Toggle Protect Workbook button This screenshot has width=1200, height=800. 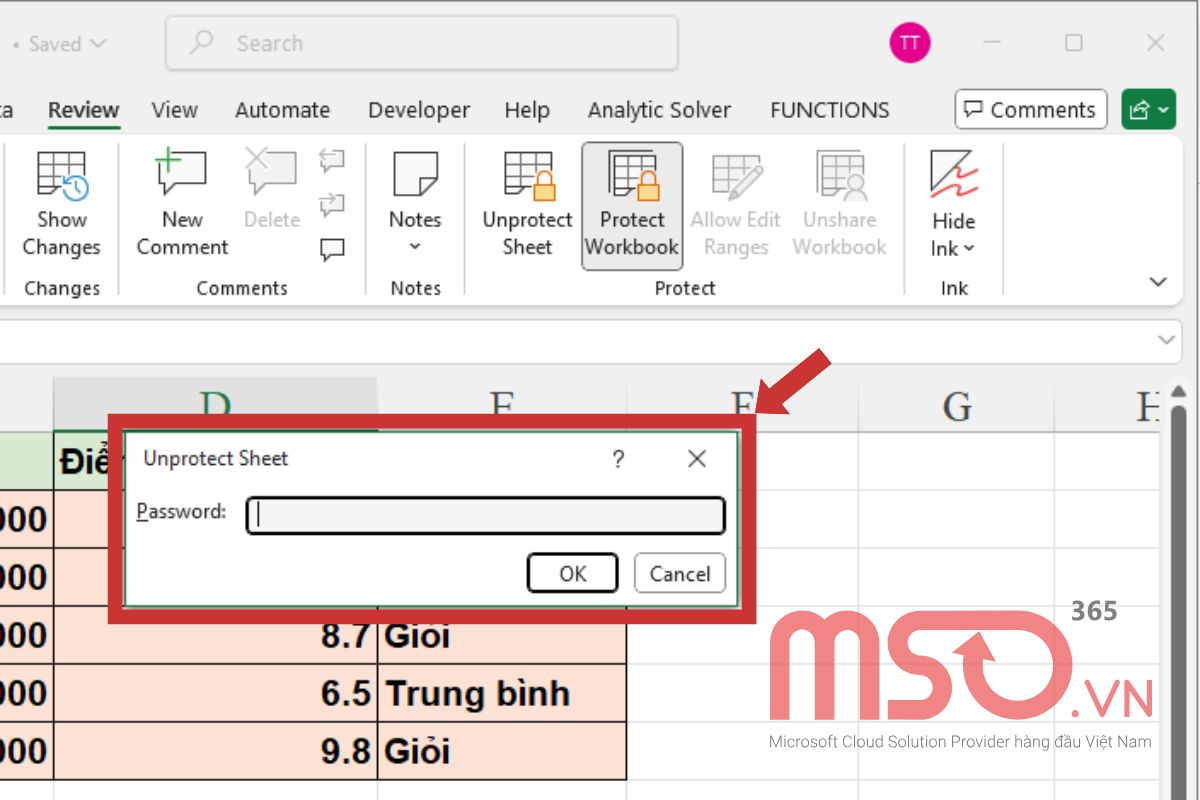[x=632, y=206]
